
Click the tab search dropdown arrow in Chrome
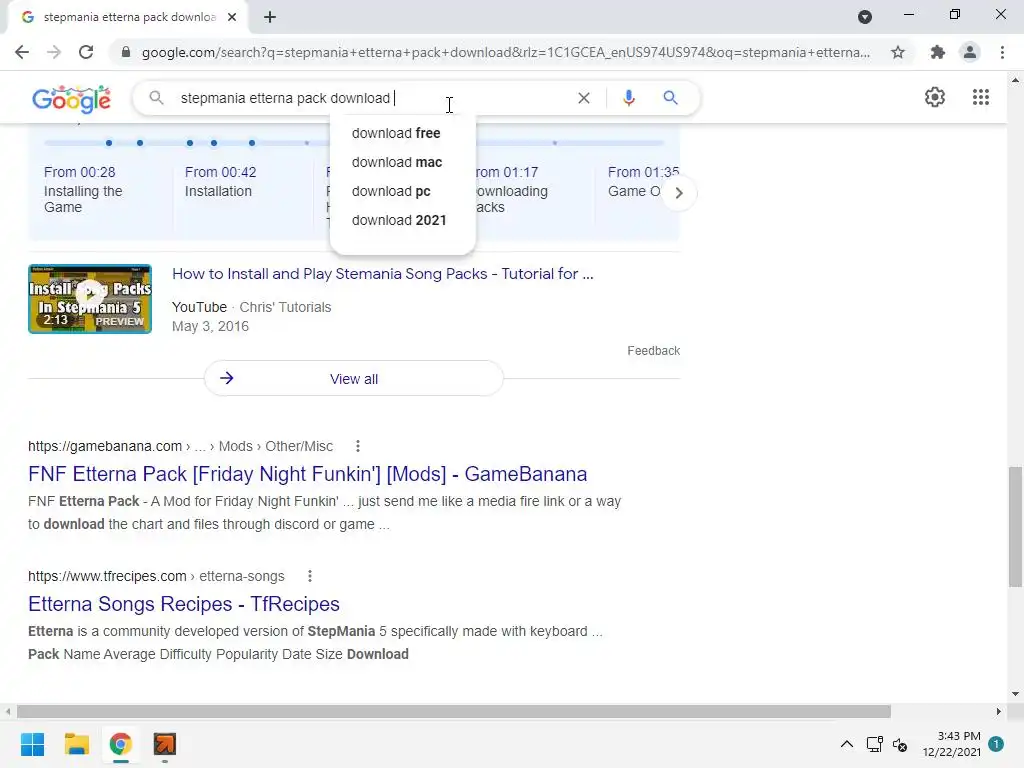[865, 17]
